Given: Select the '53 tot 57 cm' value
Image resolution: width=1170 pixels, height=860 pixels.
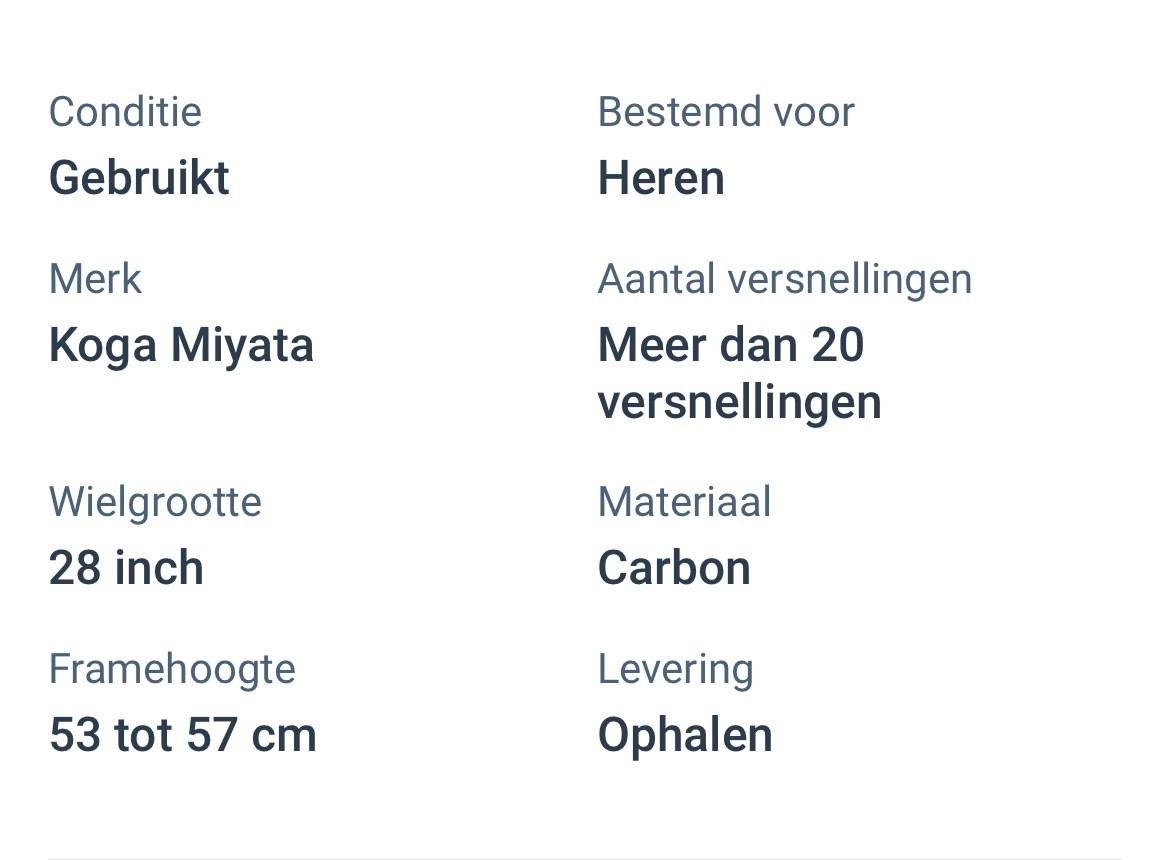Looking at the screenshot, I should 183,736.
